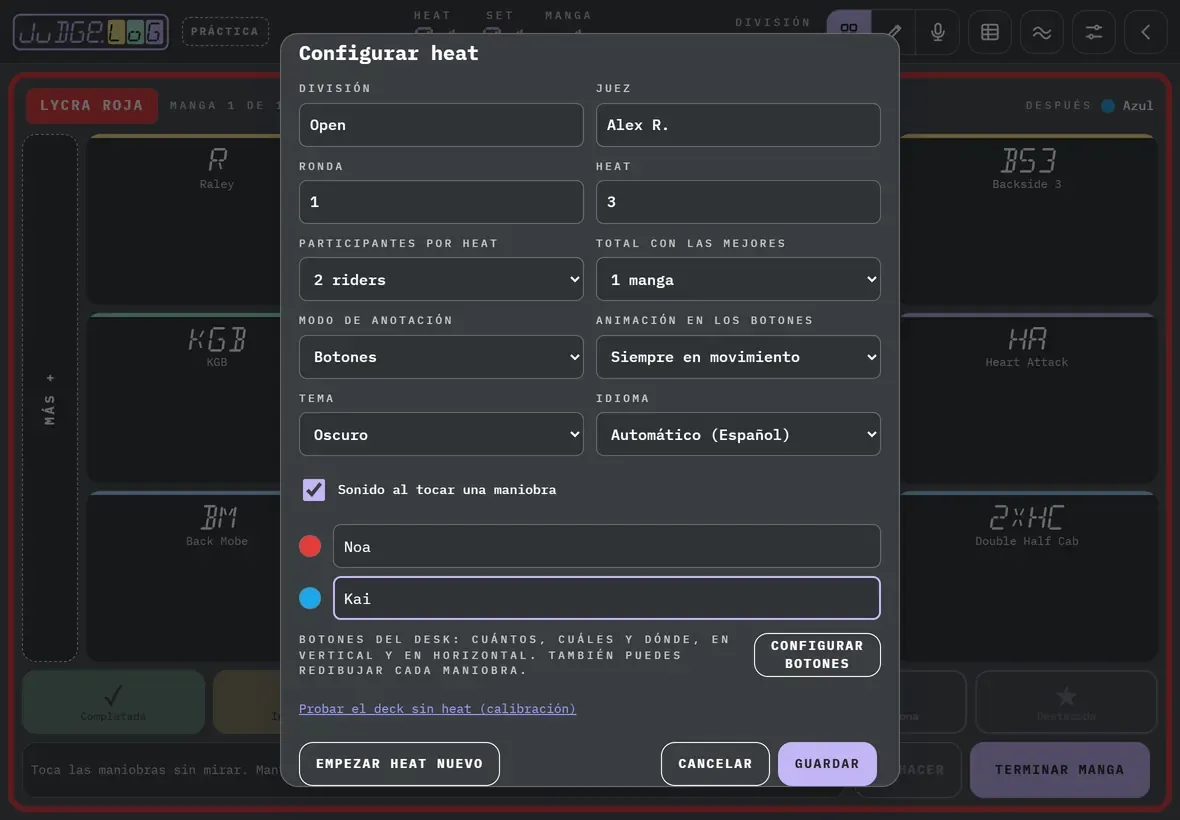Click the Configurar botones button
The image size is (1180, 820).
click(x=817, y=654)
